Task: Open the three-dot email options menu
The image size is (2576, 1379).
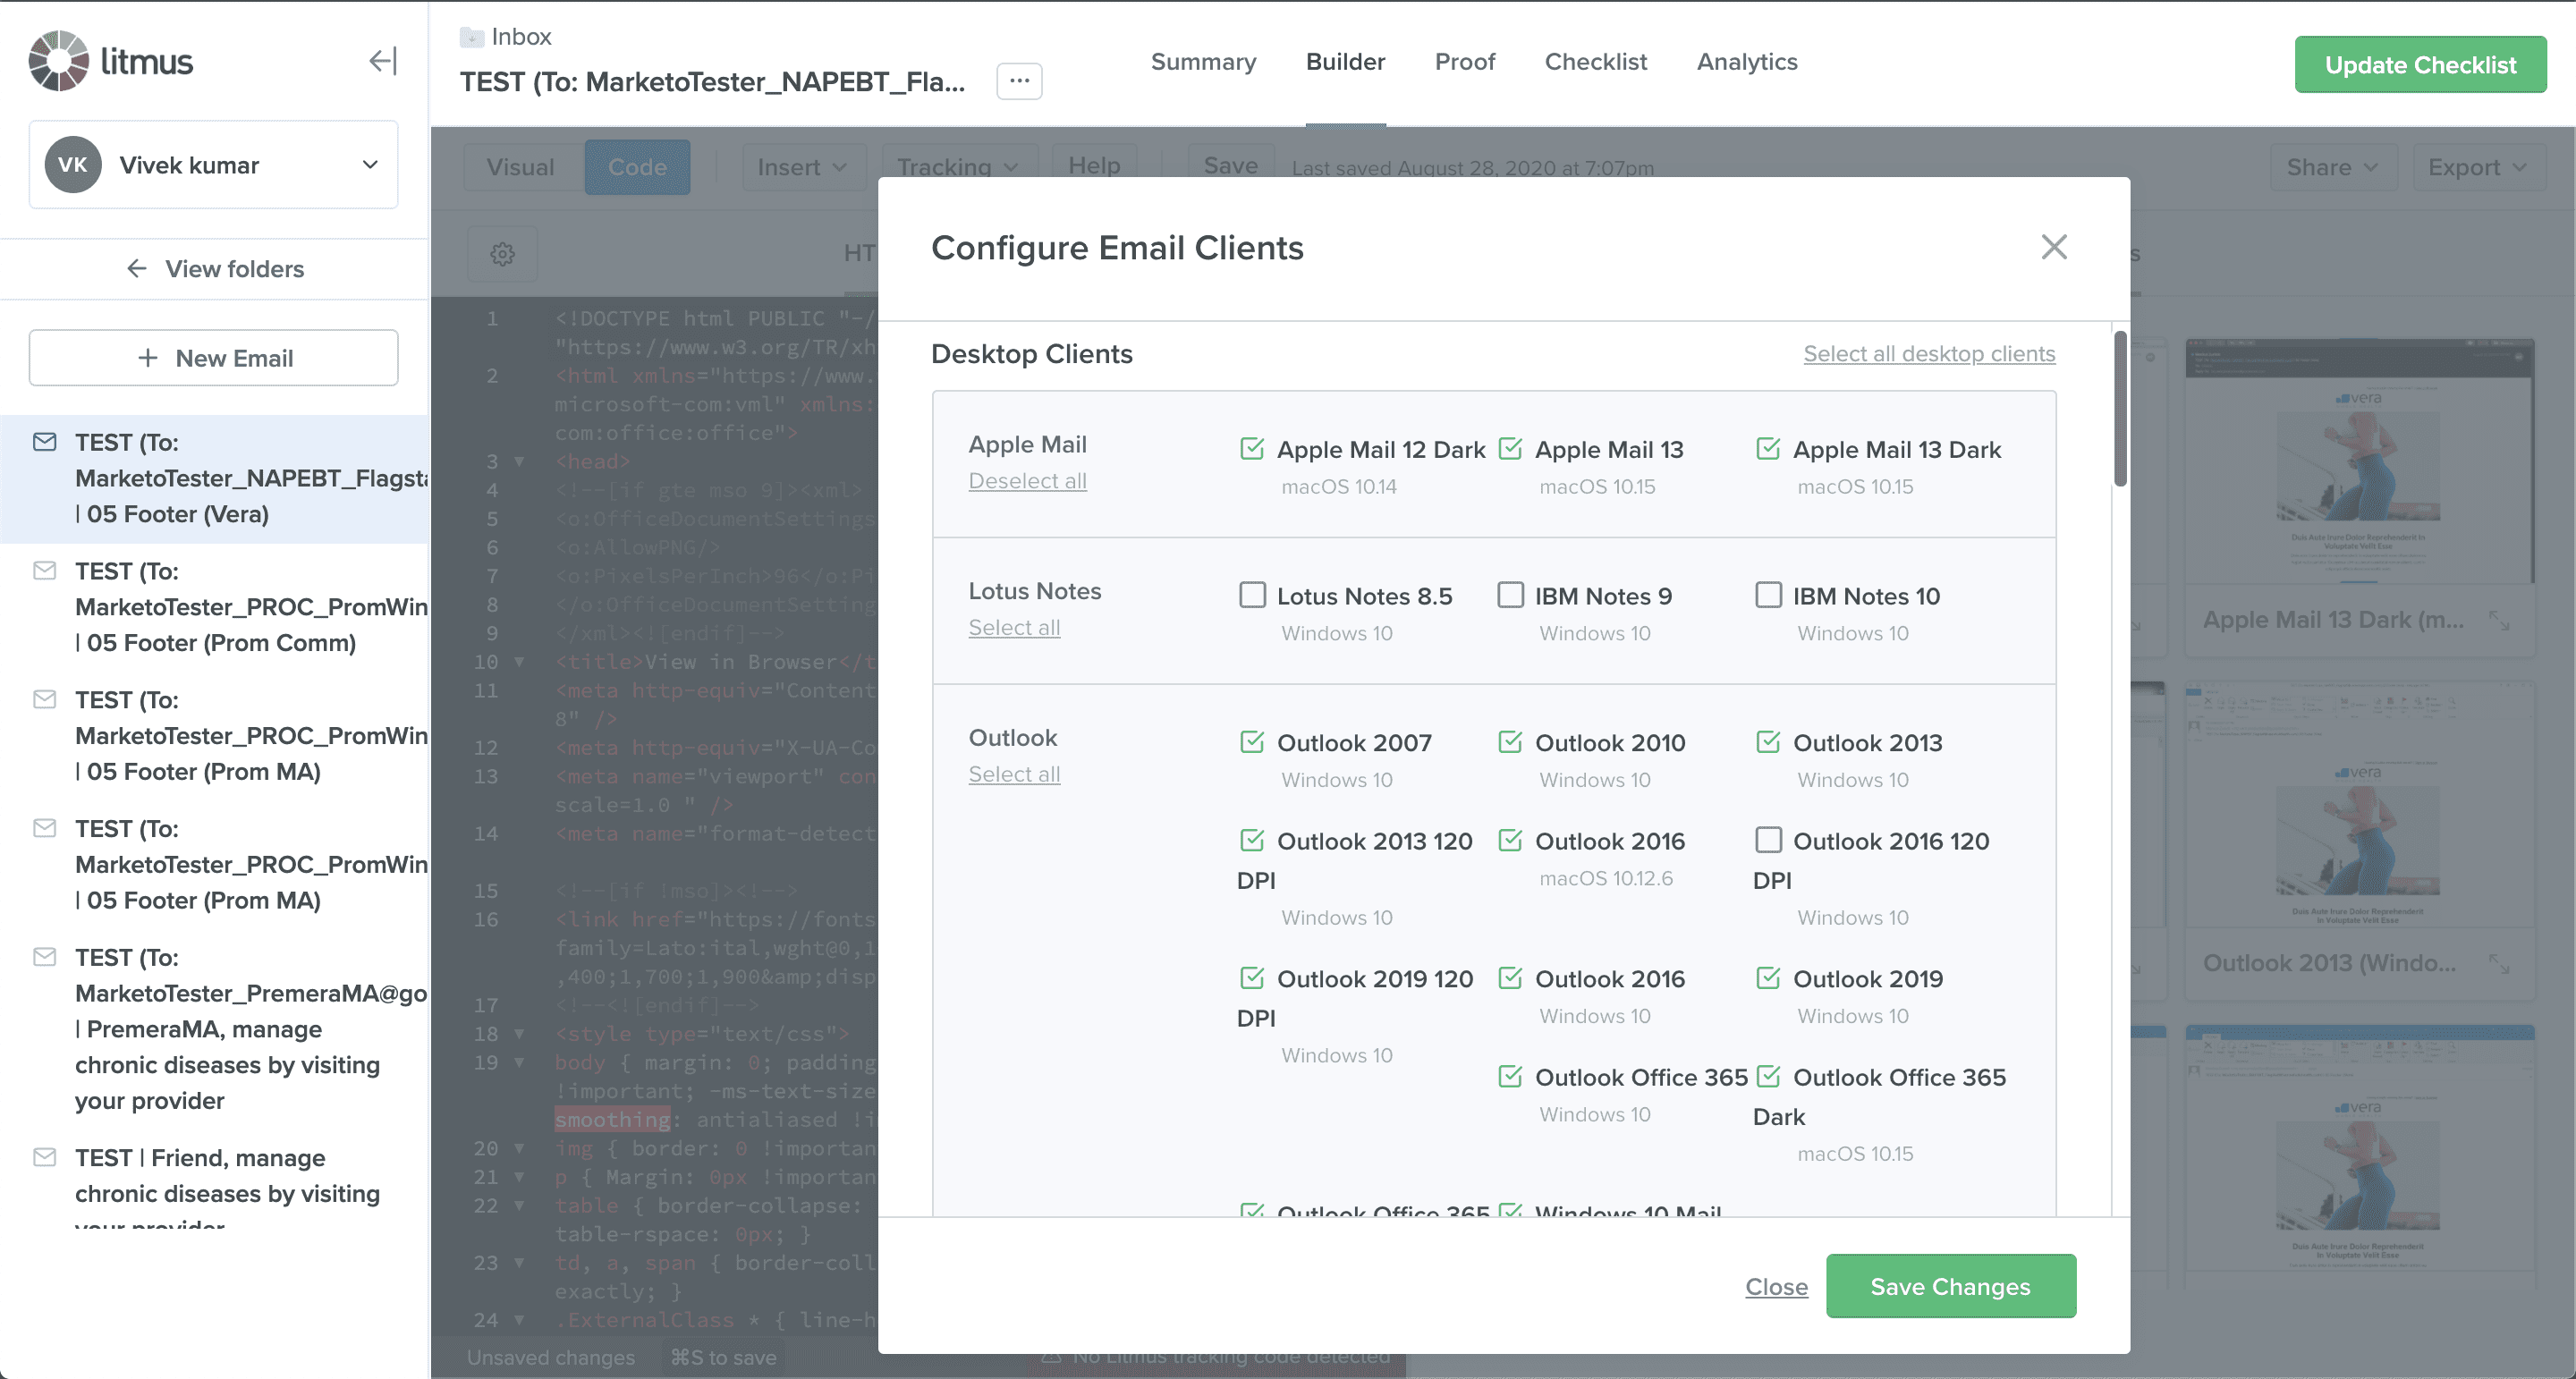Action: (1019, 81)
